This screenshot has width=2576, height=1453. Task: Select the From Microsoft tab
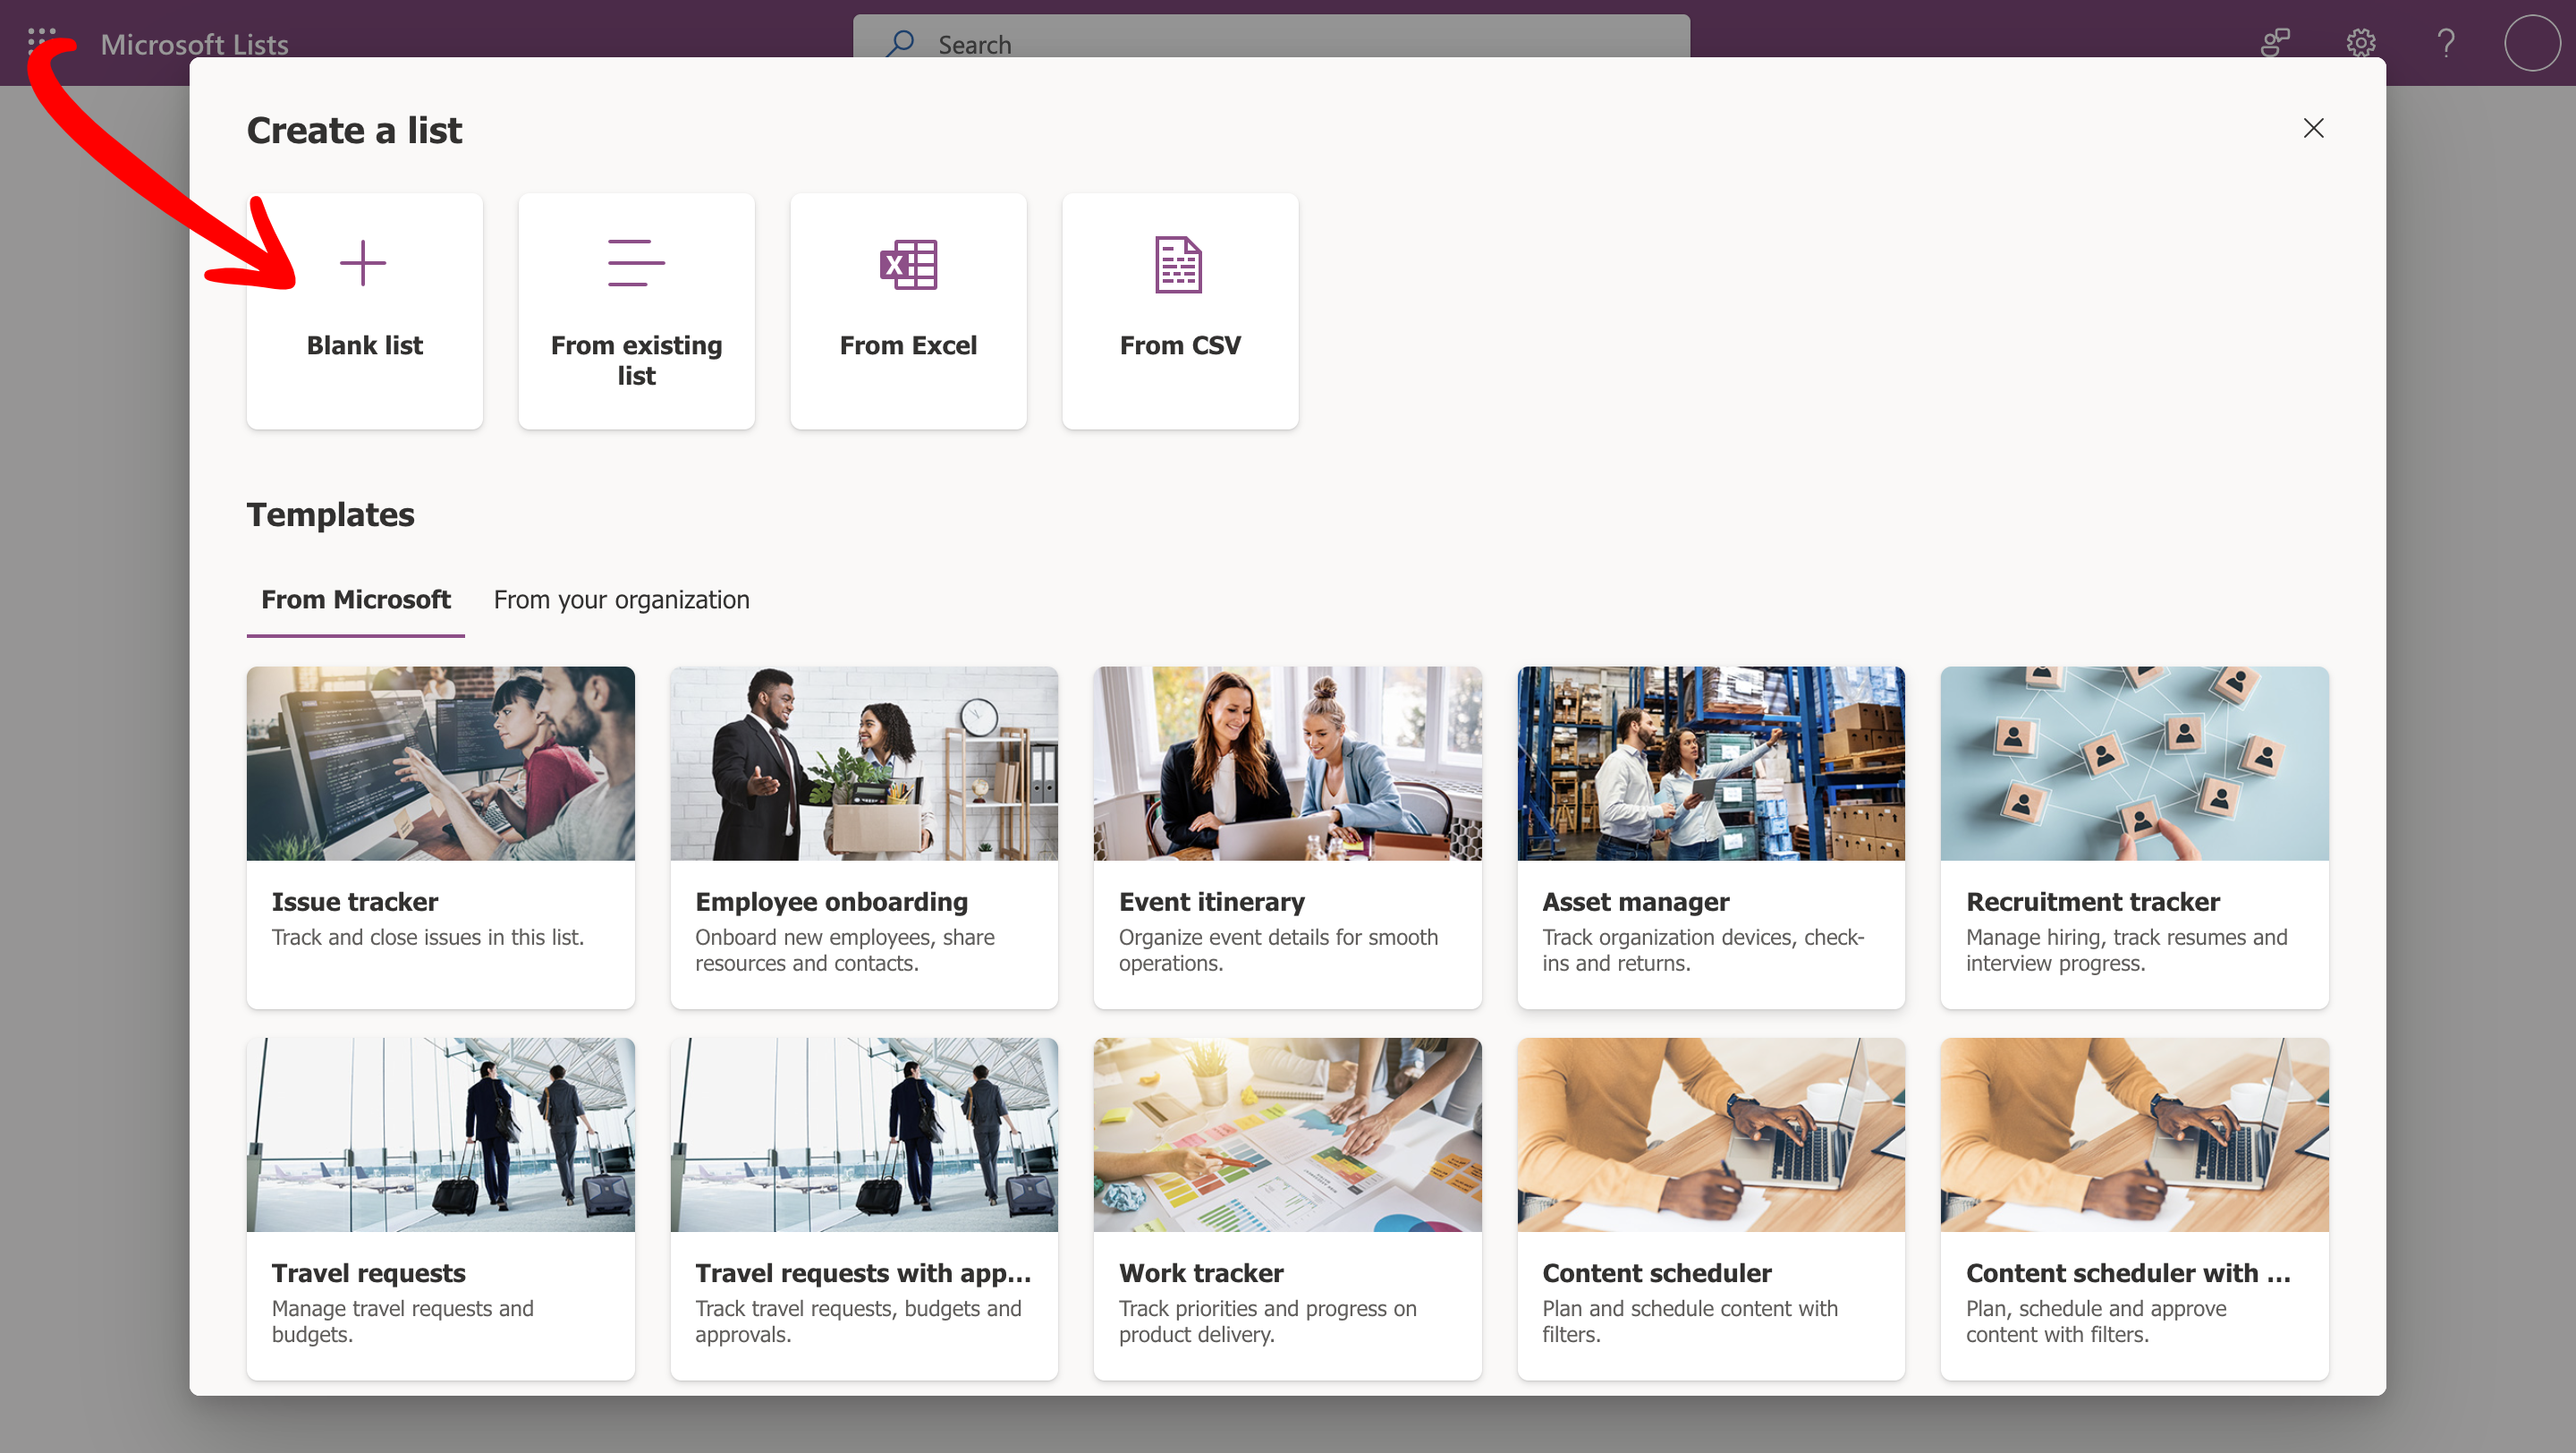[x=355, y=600]
